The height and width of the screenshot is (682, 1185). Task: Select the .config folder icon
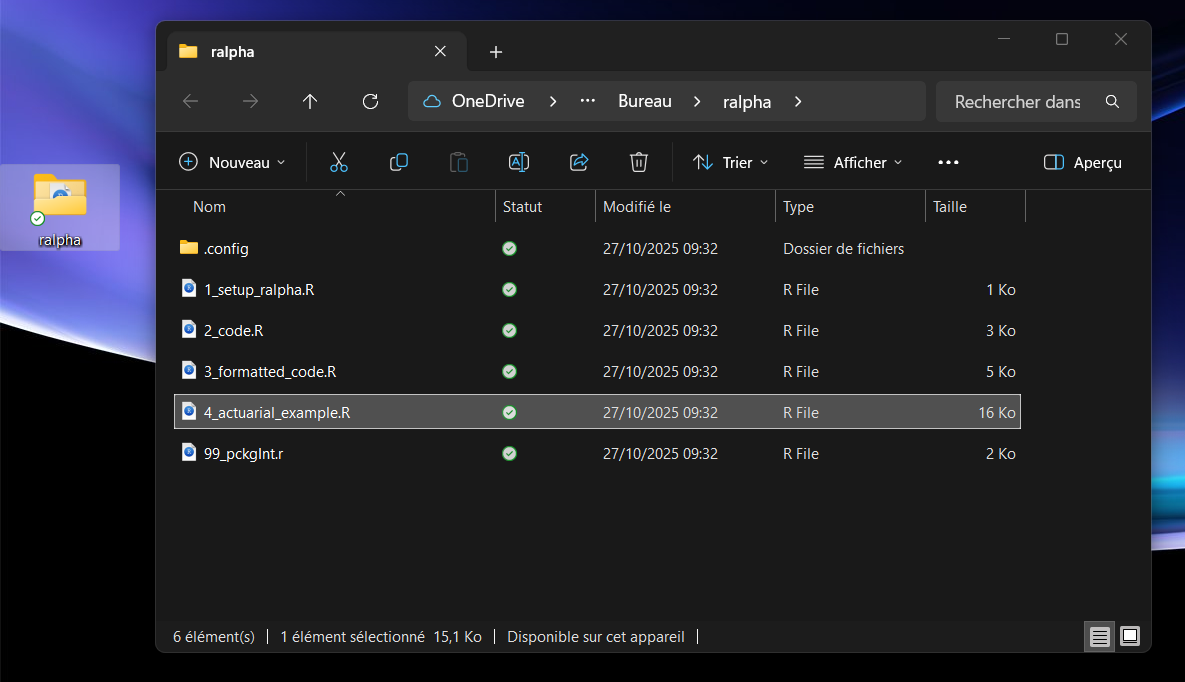189,248
